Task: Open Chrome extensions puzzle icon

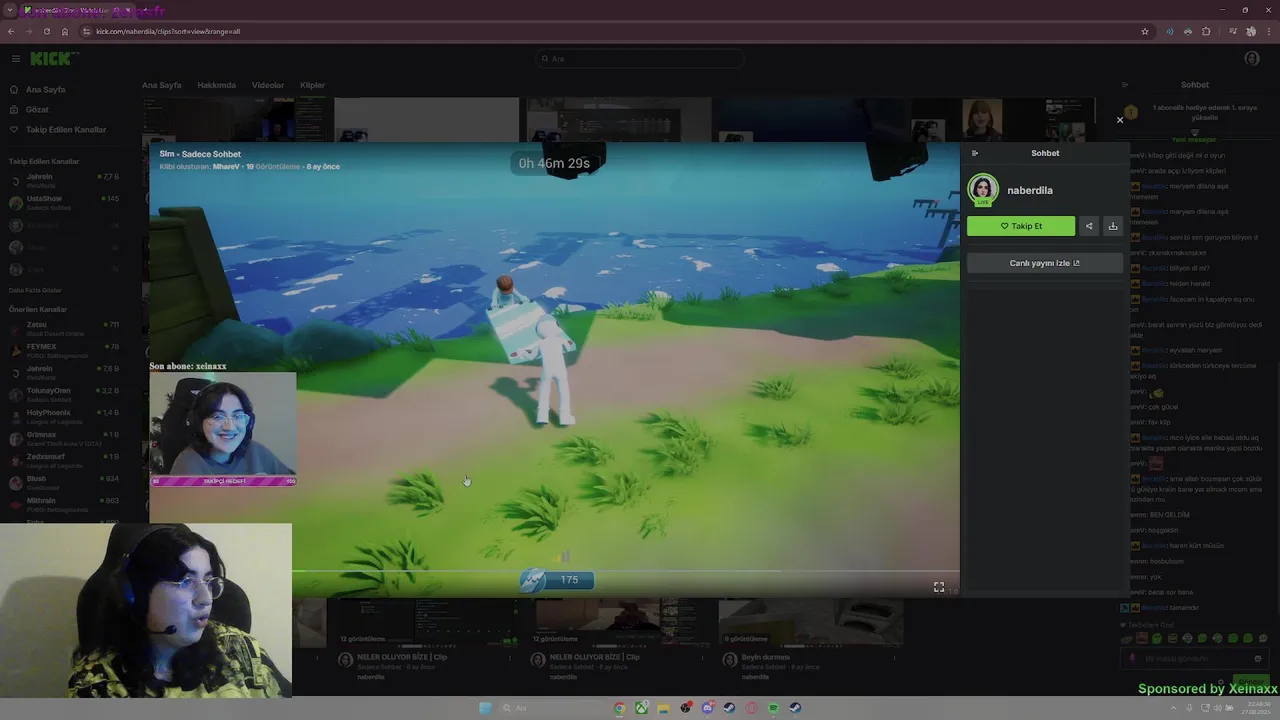Action: tap(1206, 31)
